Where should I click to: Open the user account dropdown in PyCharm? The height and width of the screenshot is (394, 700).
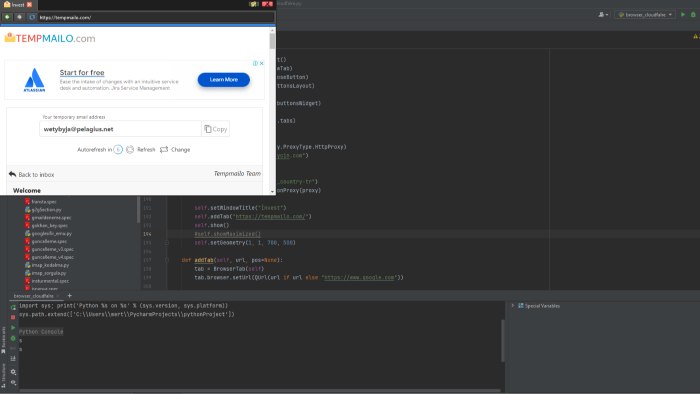603,15
